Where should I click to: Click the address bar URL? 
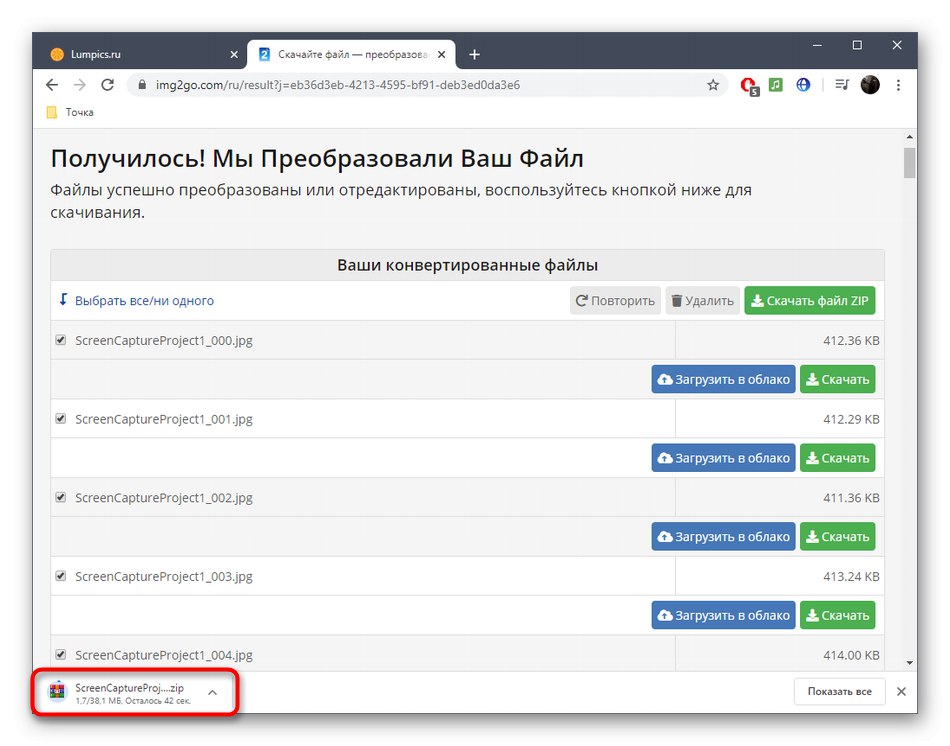click(x=337, y=85)
